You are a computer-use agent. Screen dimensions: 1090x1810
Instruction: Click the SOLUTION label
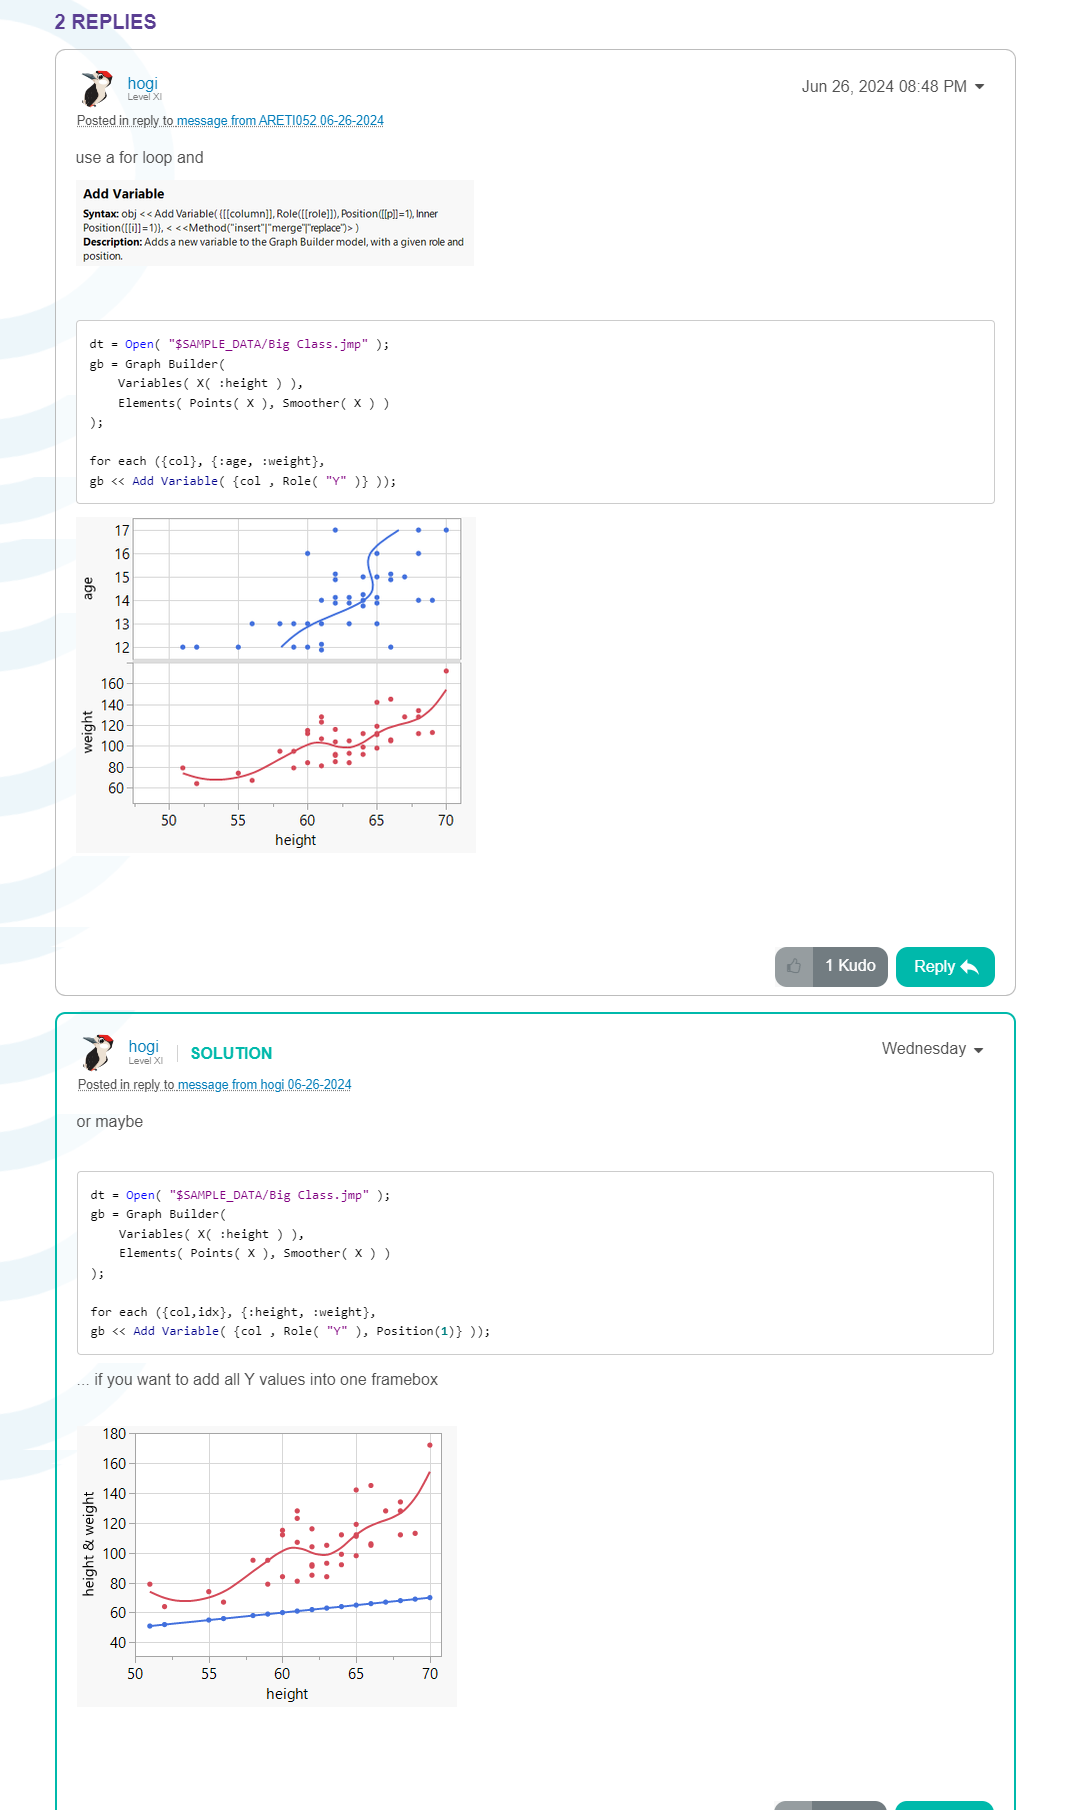(231, 1054)
